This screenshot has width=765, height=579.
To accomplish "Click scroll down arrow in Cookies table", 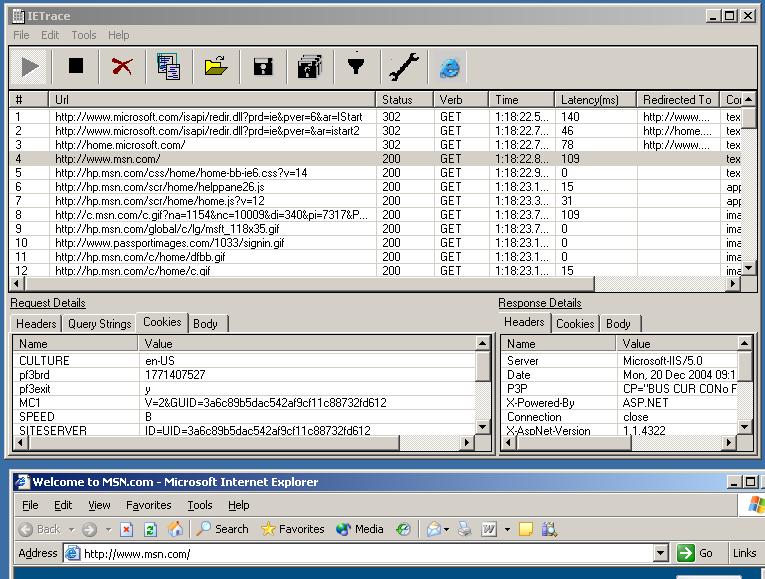I will tap(482, 427).
